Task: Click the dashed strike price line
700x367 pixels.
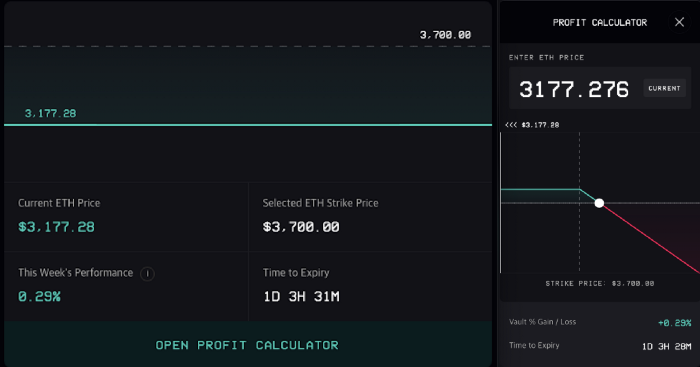Action: point(248,46)
